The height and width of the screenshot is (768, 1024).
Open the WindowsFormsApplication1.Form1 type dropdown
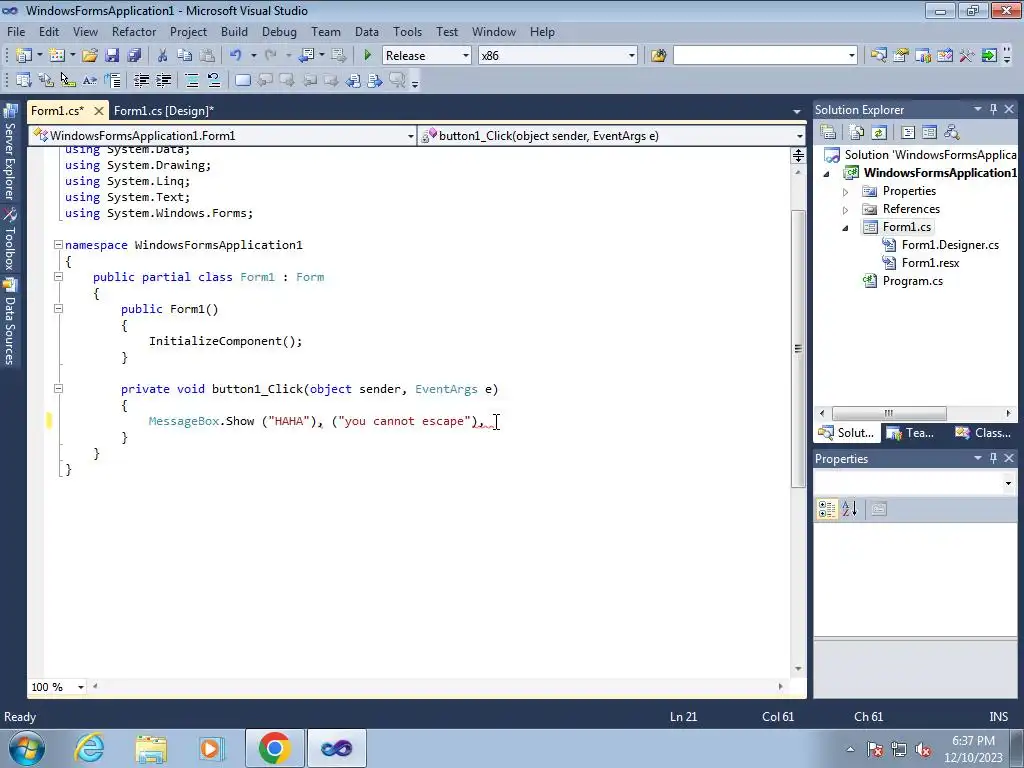pyautogui.click(x=410, y=136)
